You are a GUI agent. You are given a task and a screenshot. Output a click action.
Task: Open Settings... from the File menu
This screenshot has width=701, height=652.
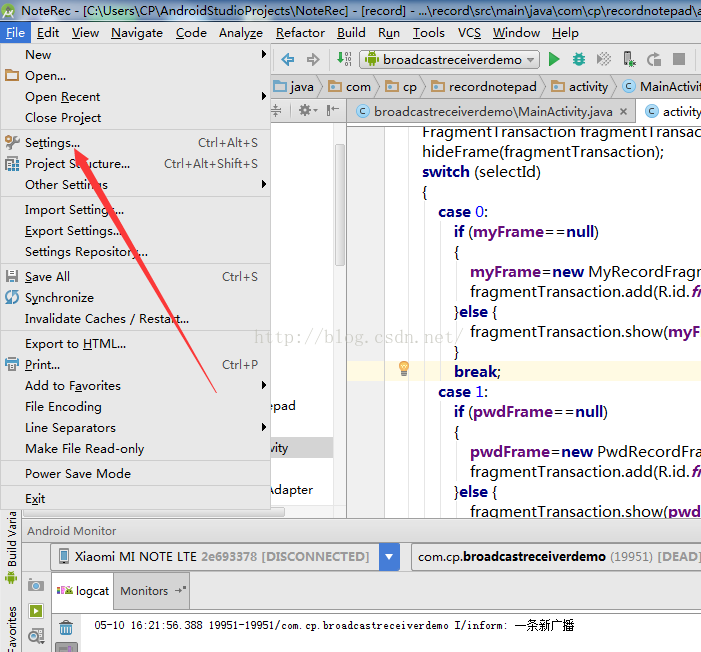tap(52, 143)
